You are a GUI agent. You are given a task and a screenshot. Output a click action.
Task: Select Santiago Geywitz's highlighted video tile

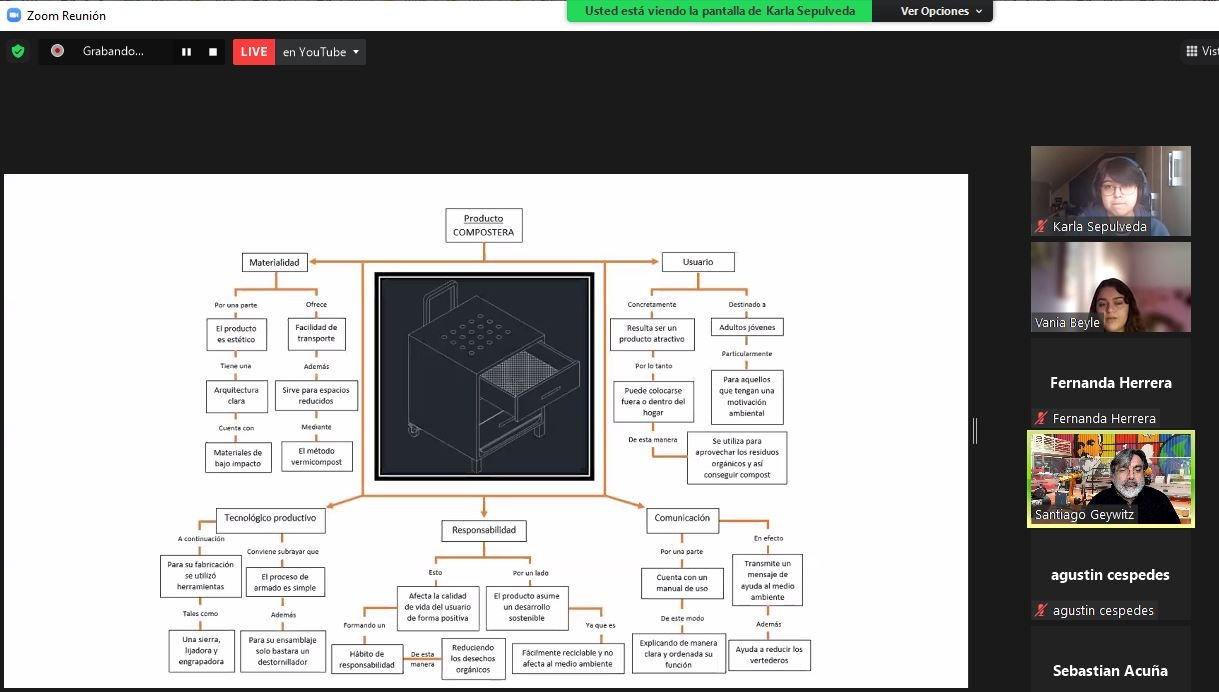1110,478
